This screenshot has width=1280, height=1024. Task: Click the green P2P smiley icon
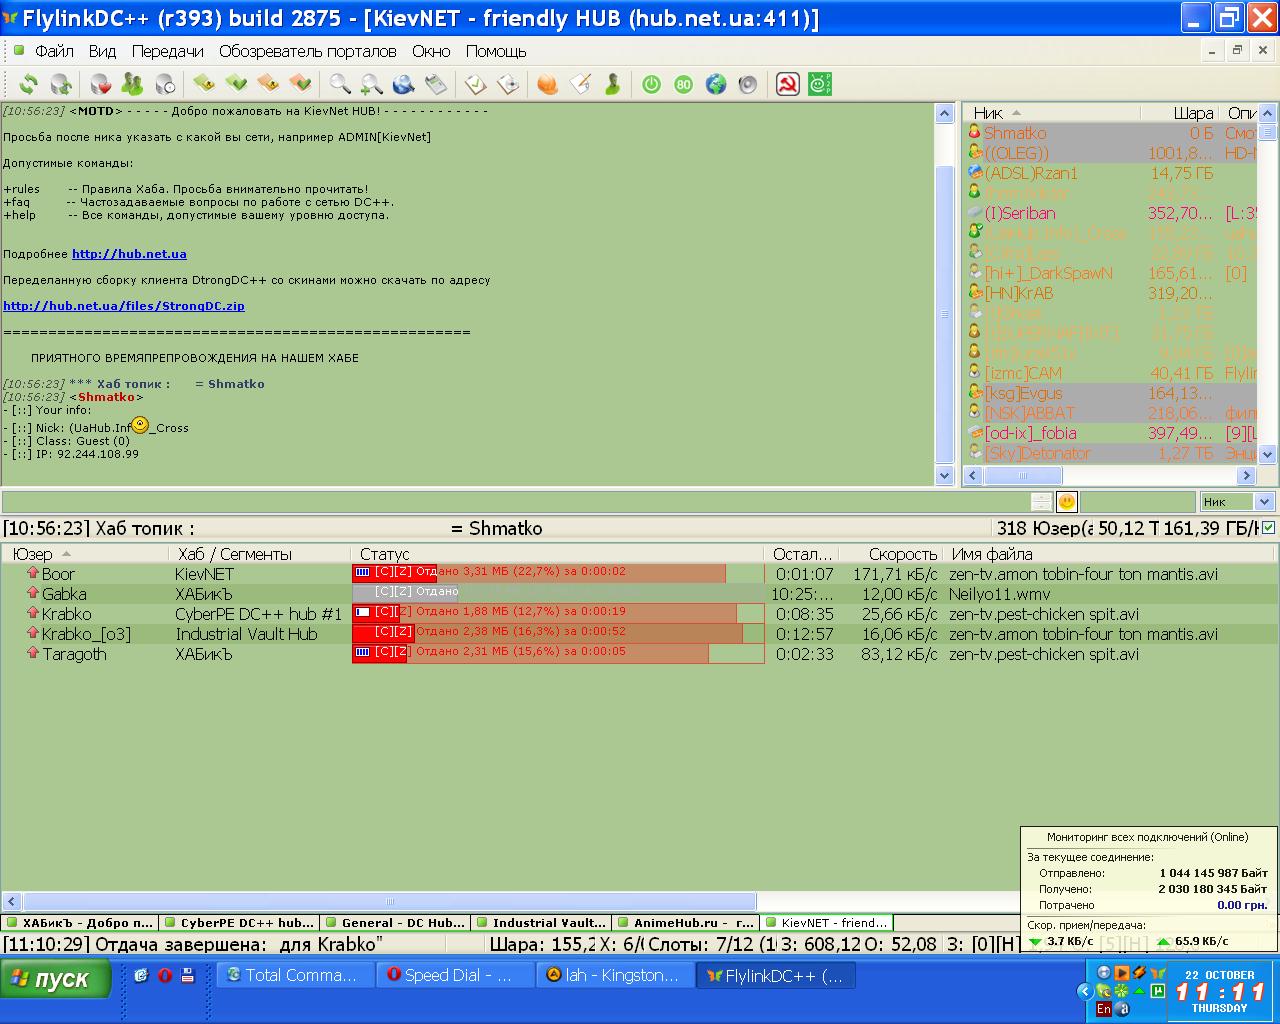820,85
